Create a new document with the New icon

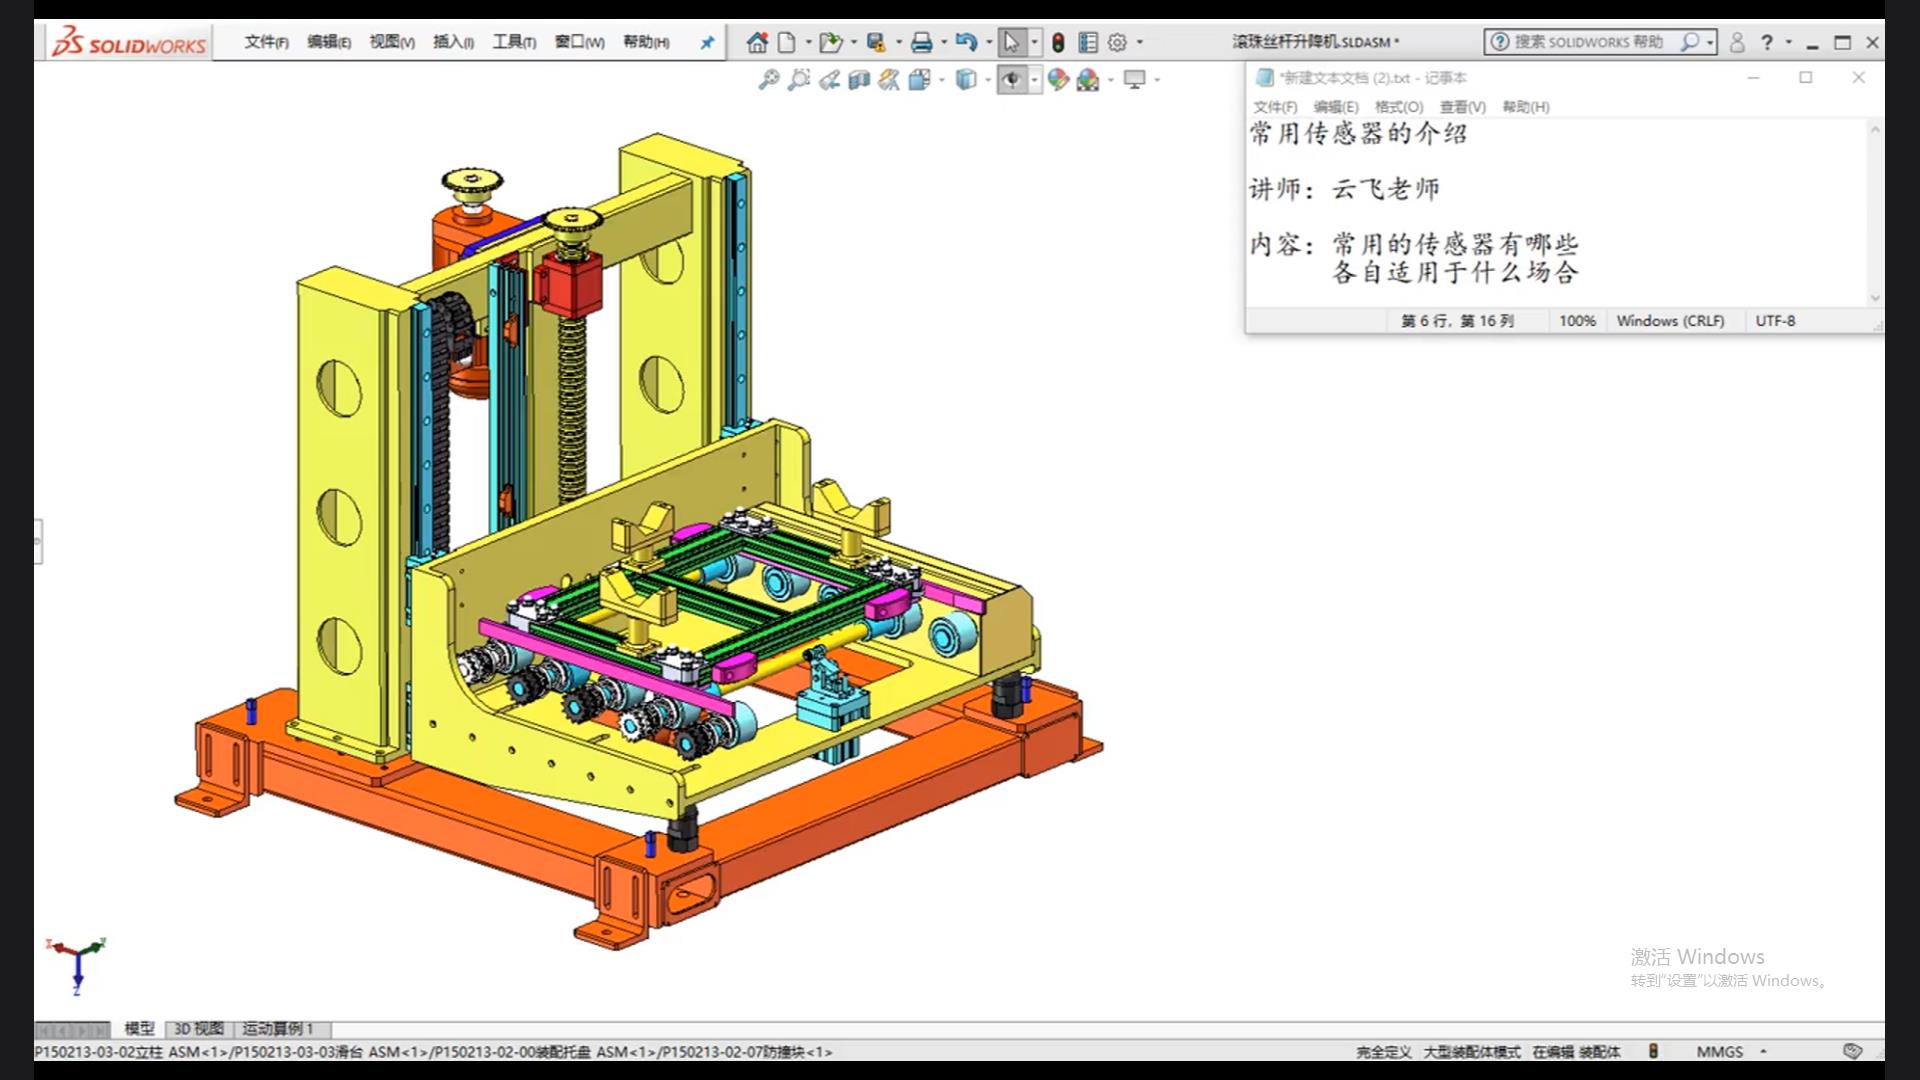click(x=787, y=42)
